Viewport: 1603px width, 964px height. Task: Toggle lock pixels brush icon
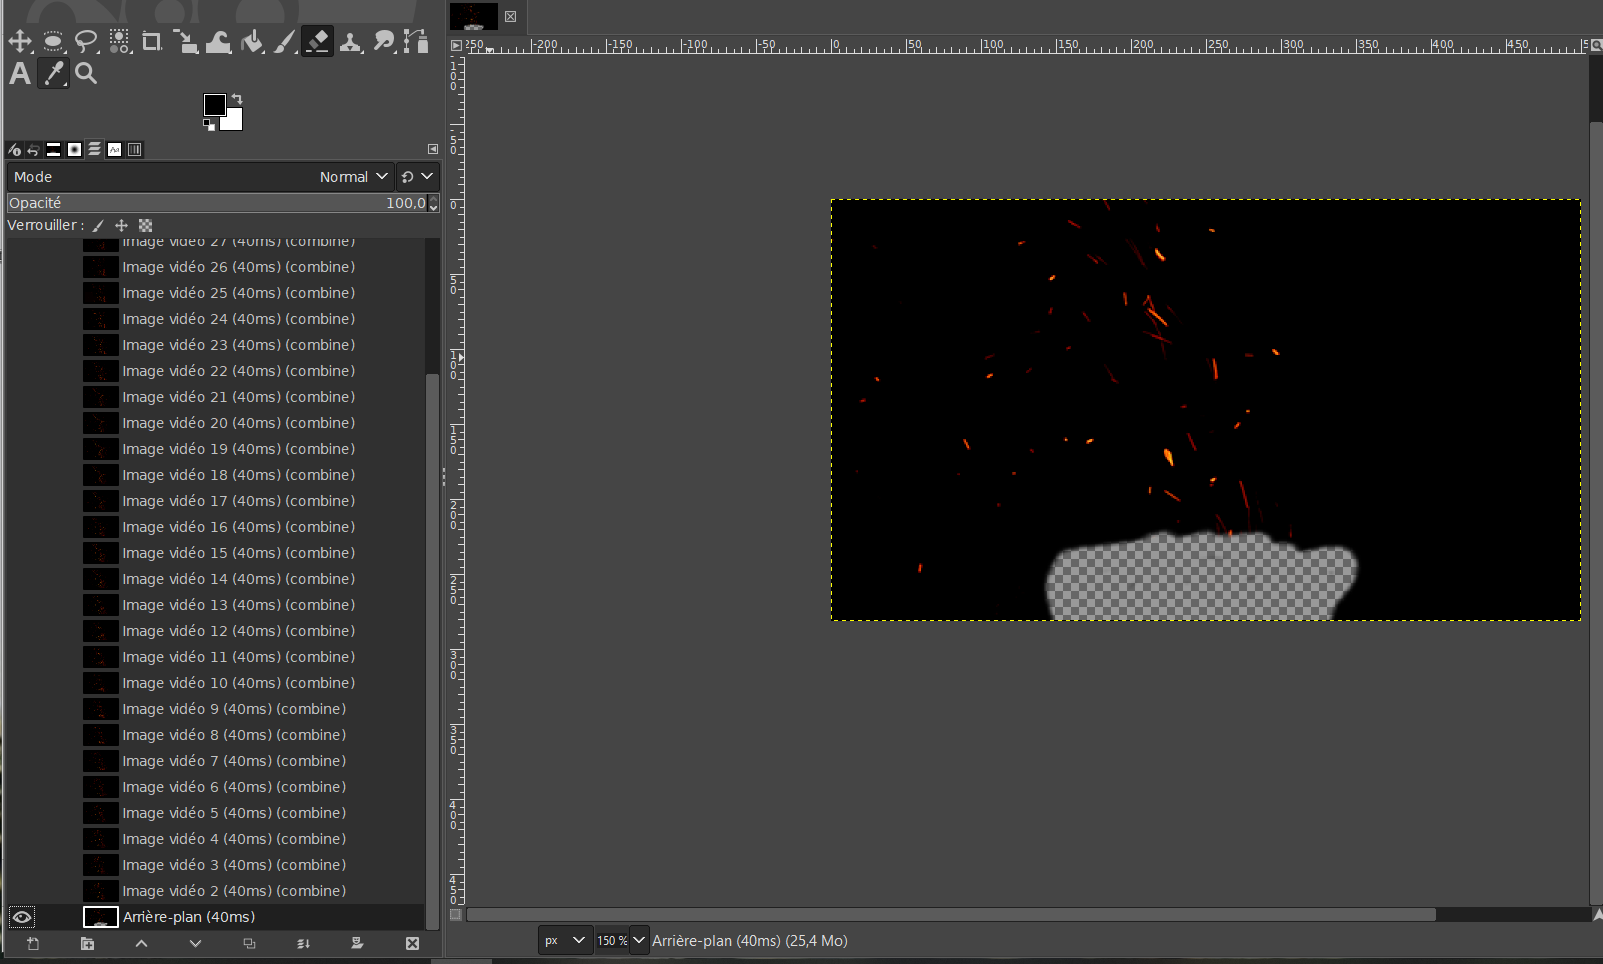pyautogui.click(x=98, y=226)
